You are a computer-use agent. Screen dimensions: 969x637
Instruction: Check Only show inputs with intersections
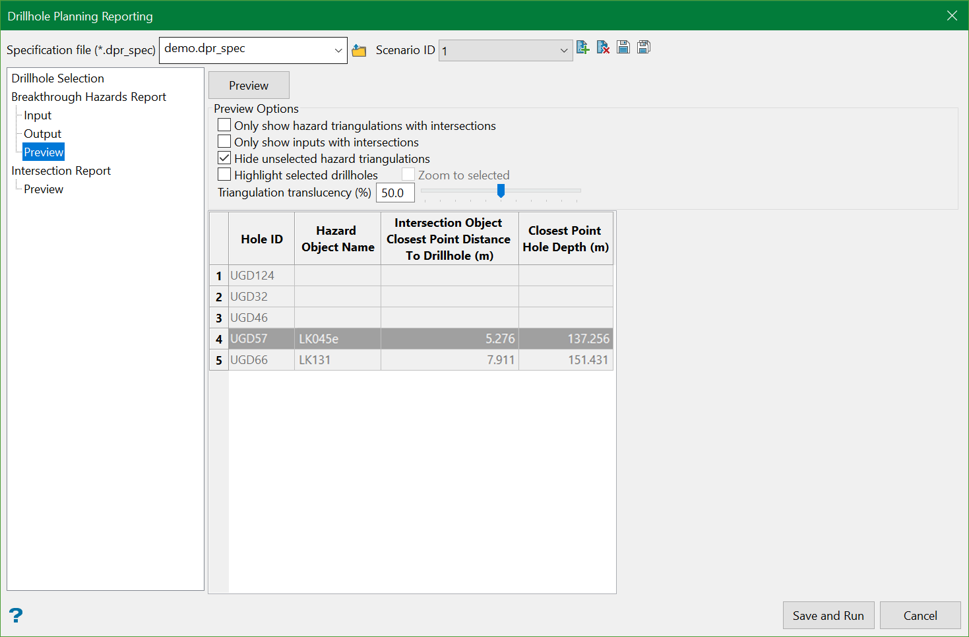click(224, 142)
